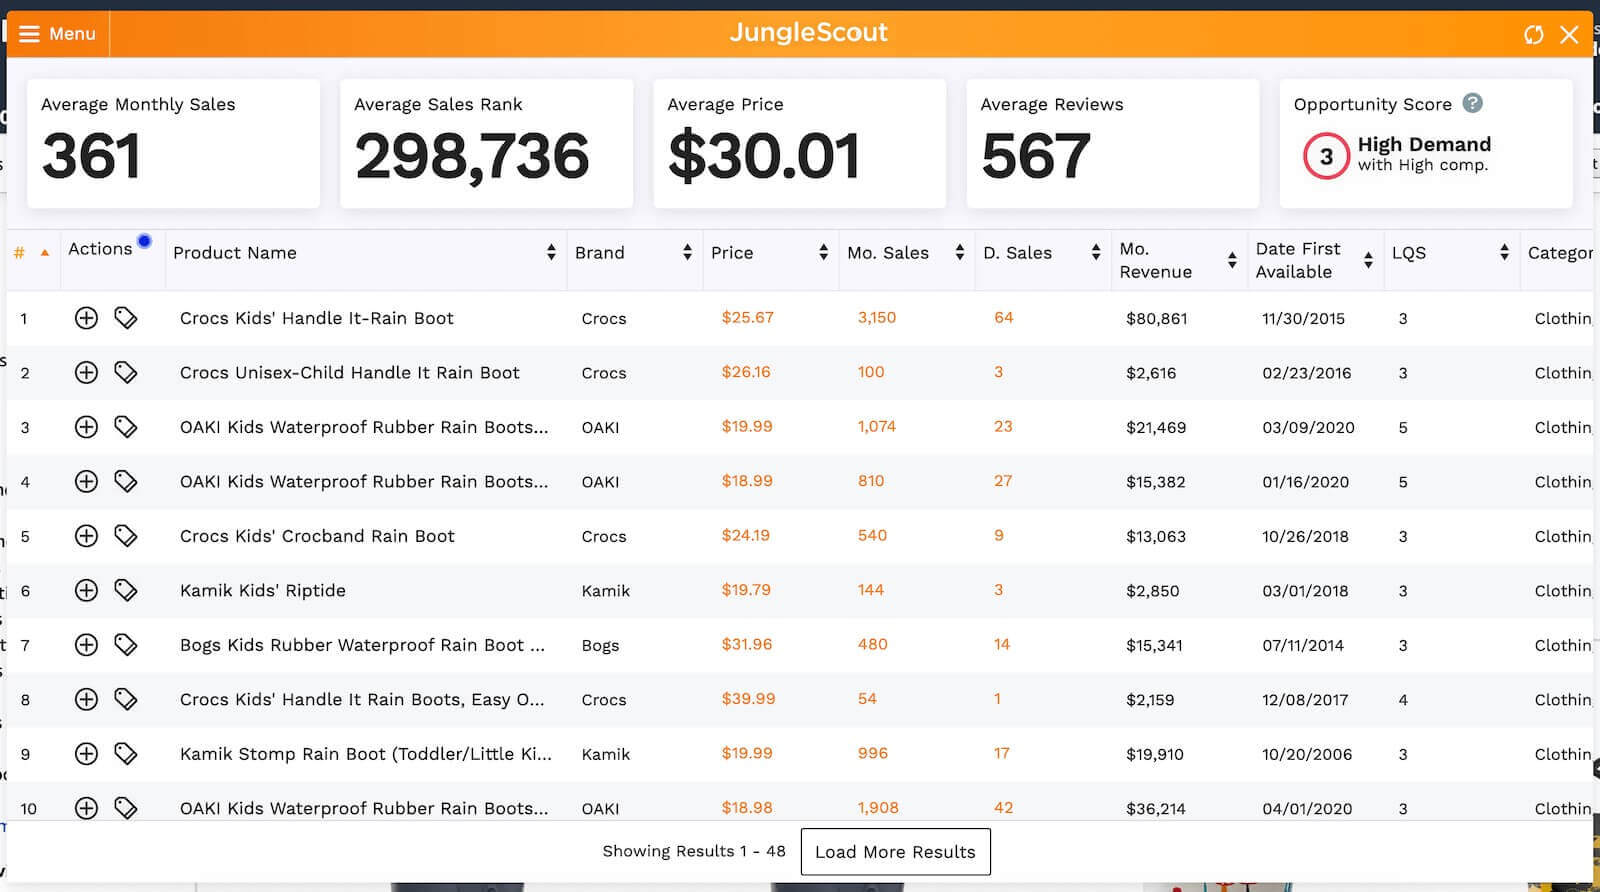Add Kamik Kids' Riptide plus icon
This screenshot has width=1600, height=892.
pyautogui.click(x=86, y=590)
